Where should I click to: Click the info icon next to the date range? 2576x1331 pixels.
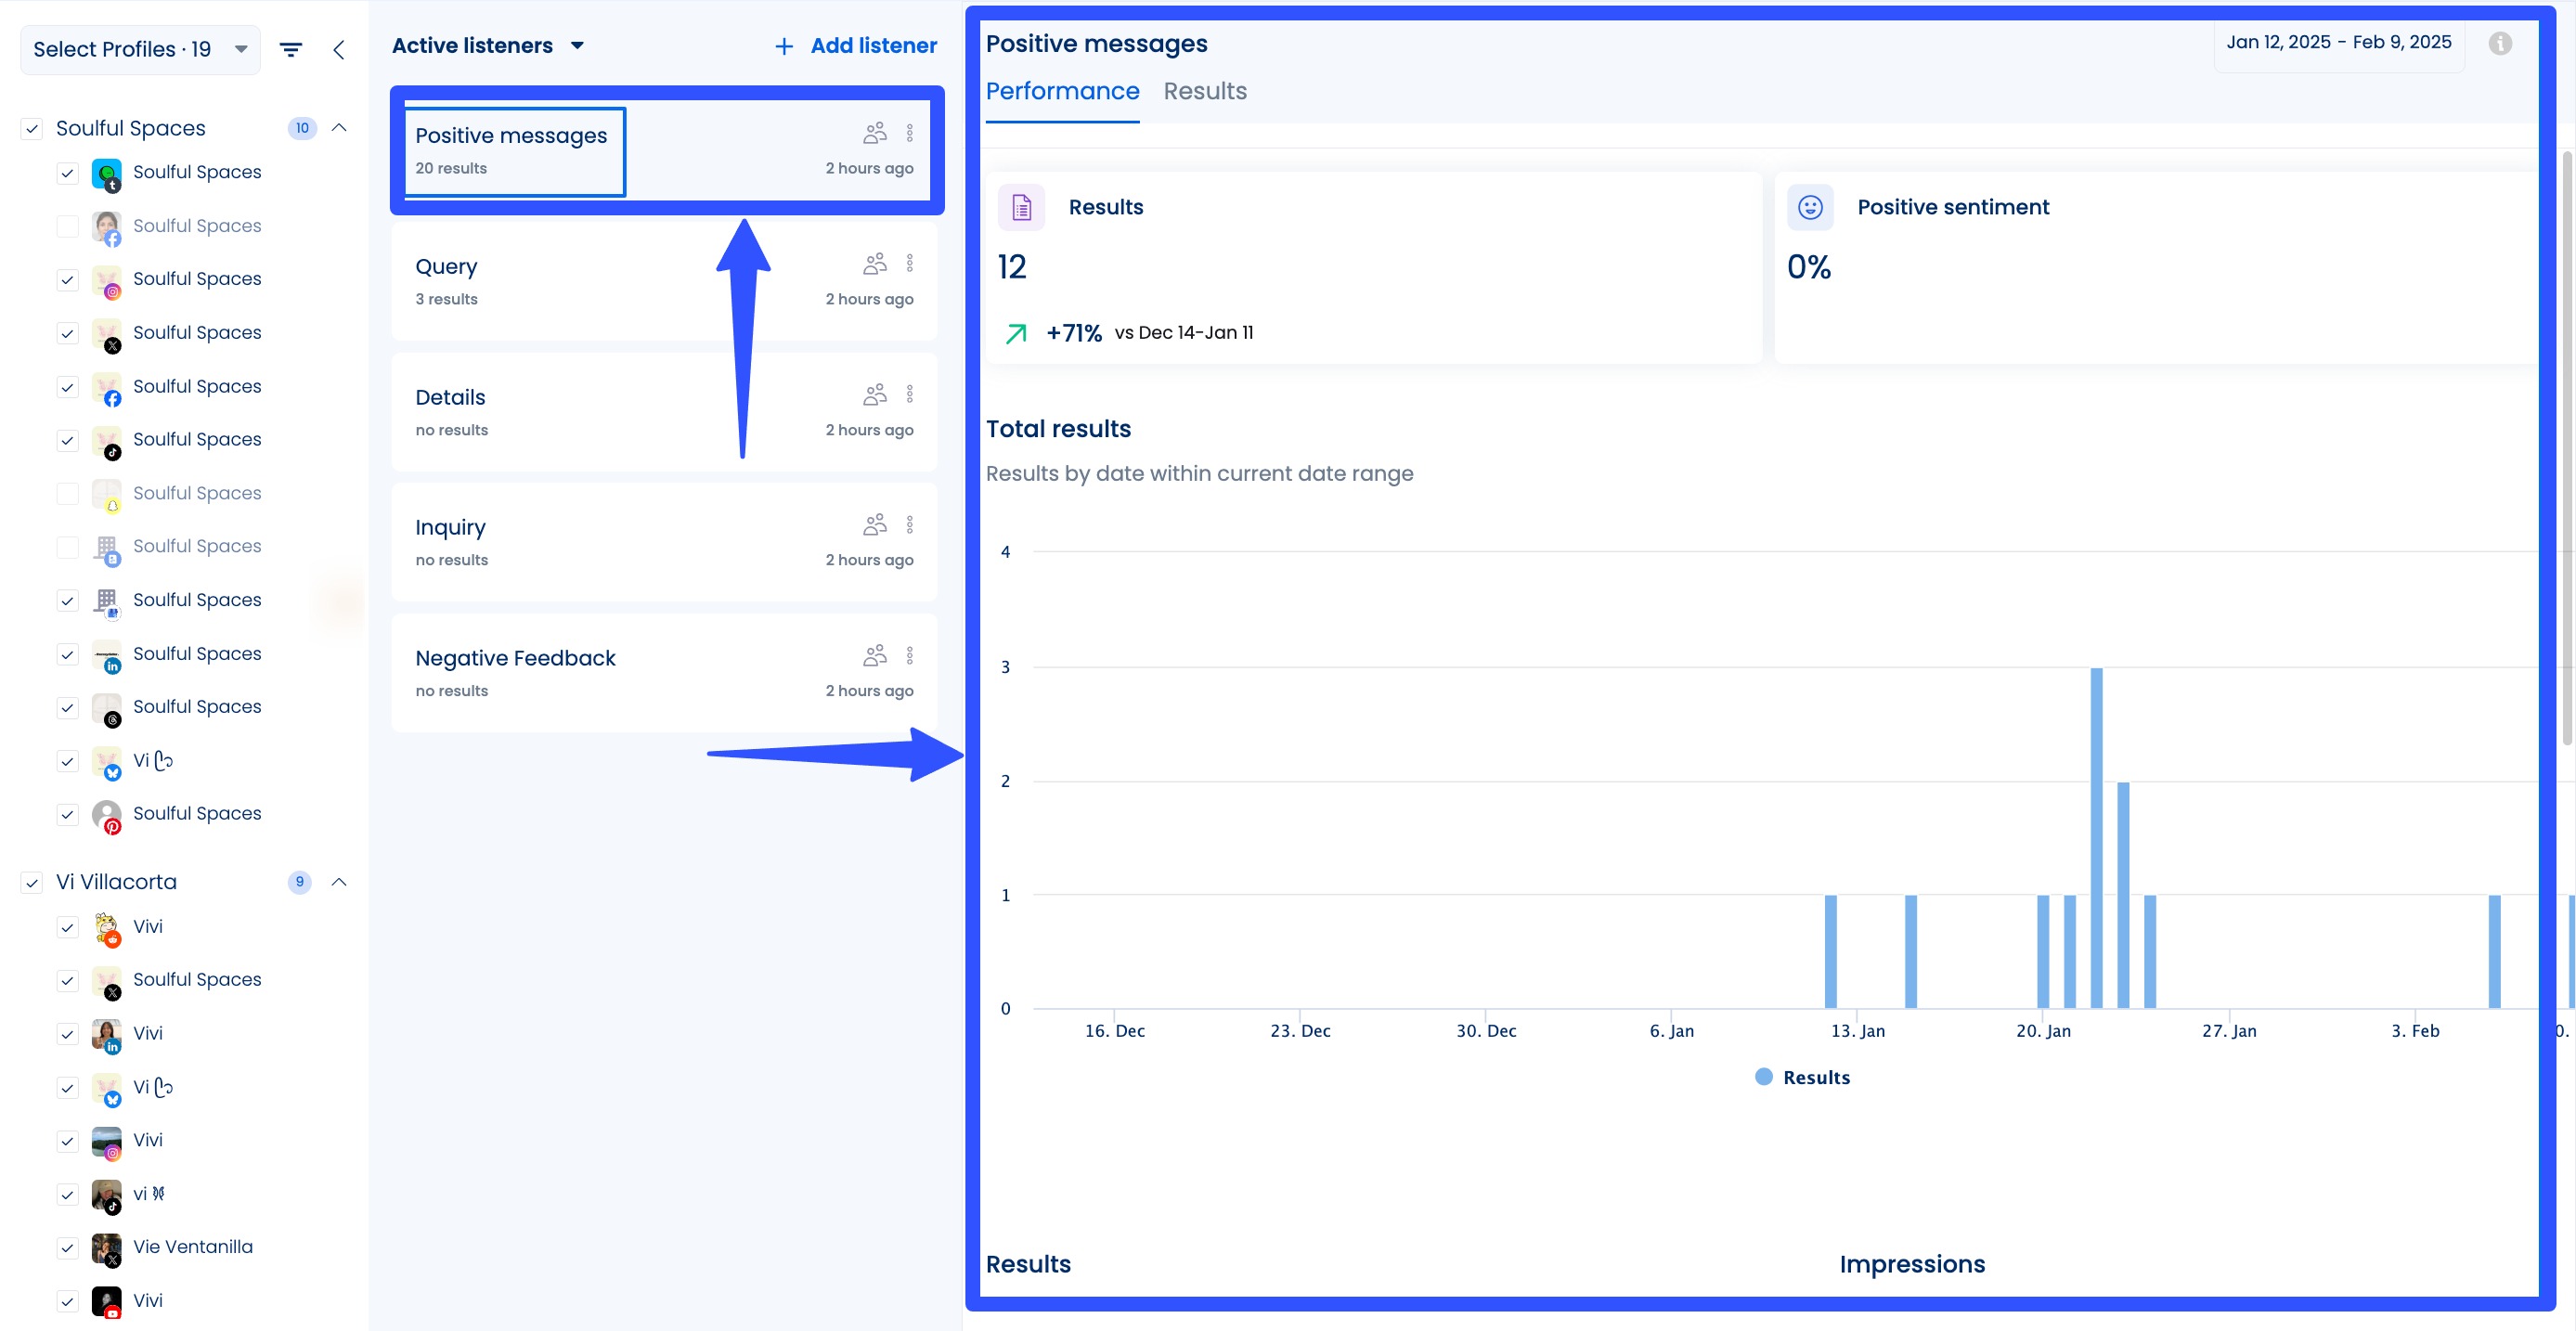[2499, 44]
